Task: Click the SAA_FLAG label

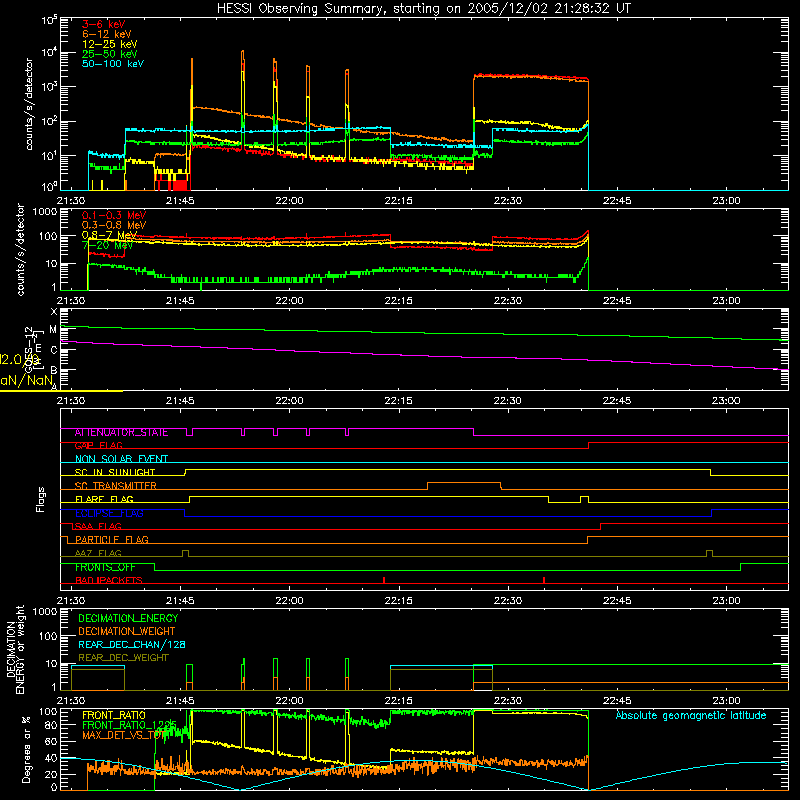Action: 98,527
